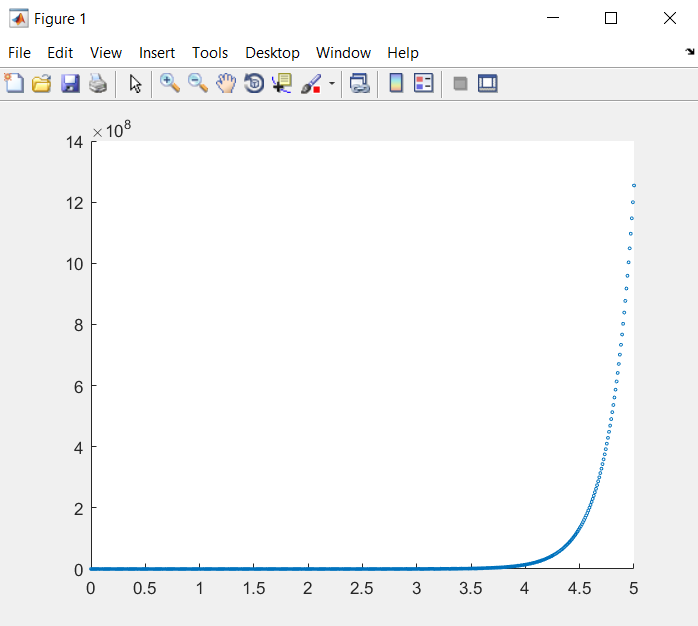This screenshot has height=626, width=698.
Task: Click the x-axis tick label 2.5
Action: click(361, 589)
